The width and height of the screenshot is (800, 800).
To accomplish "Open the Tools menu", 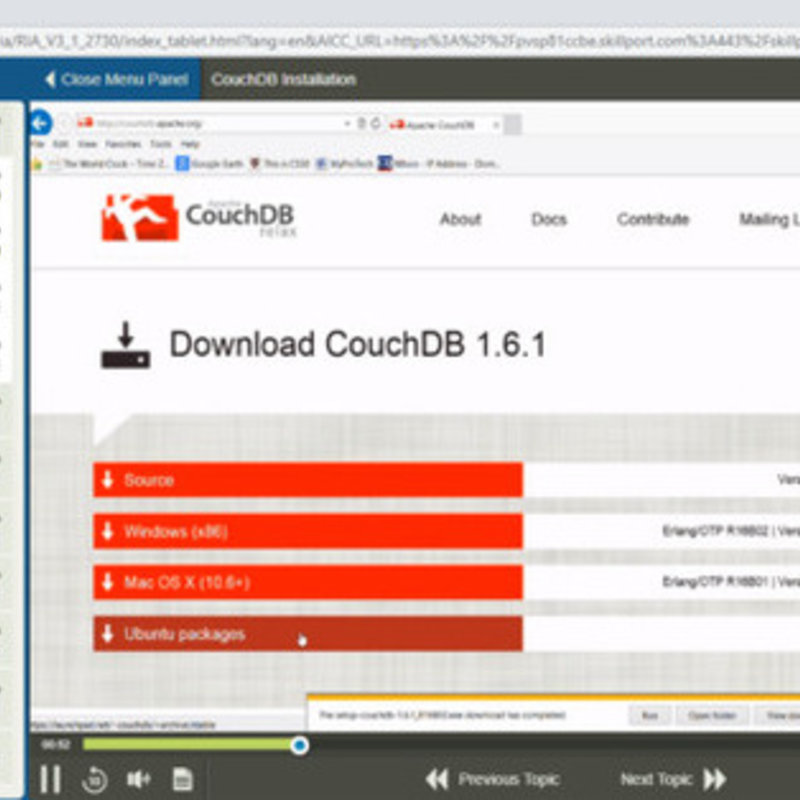I will (161, 144).
